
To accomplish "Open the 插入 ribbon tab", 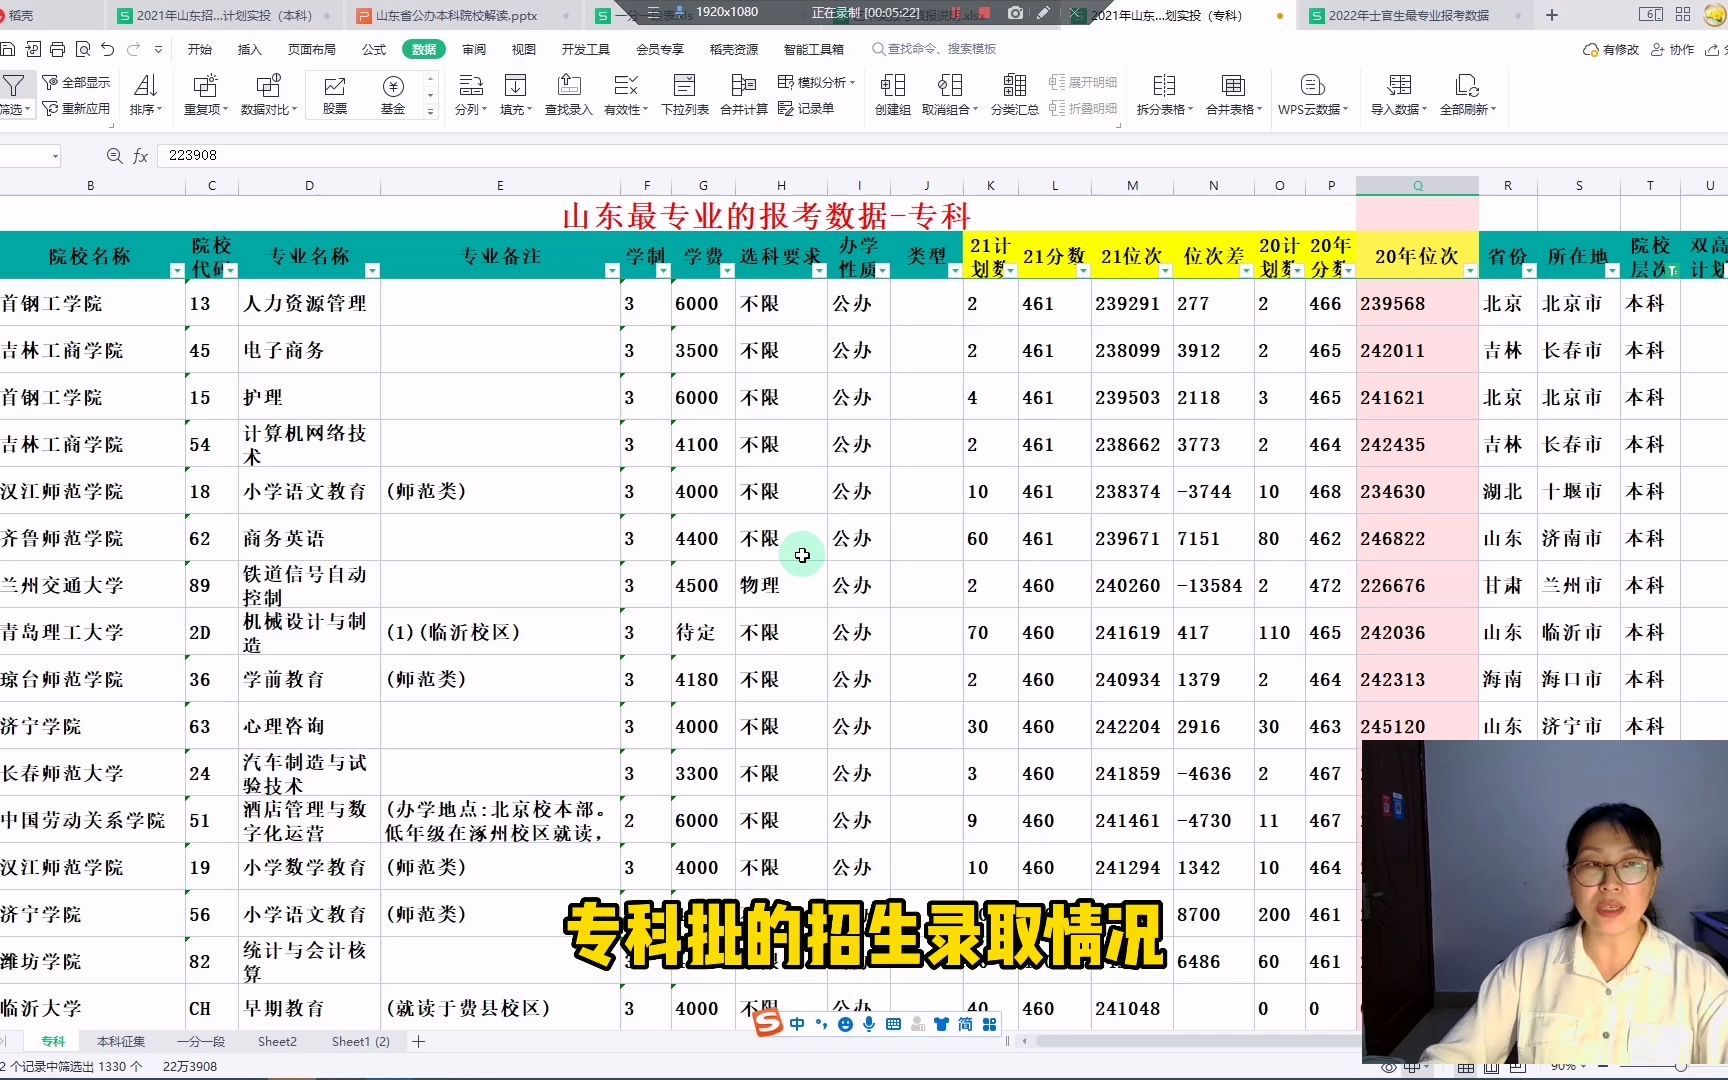I will point(249,49).
